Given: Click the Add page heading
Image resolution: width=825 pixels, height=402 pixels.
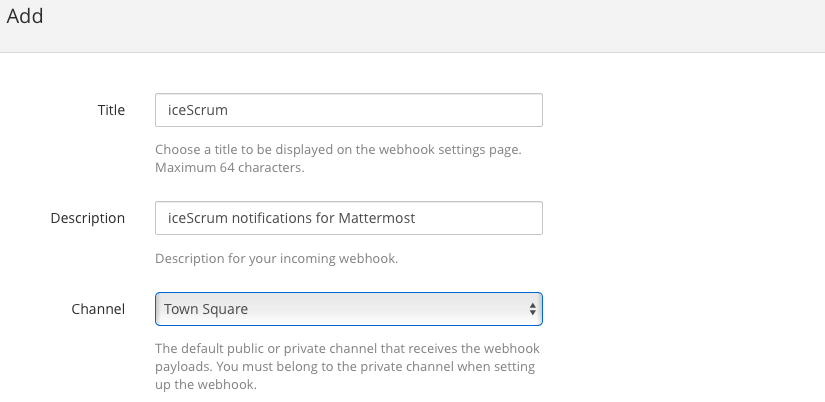Looking at the screenshot, I should pyautogui.click(x=25, y=16).
